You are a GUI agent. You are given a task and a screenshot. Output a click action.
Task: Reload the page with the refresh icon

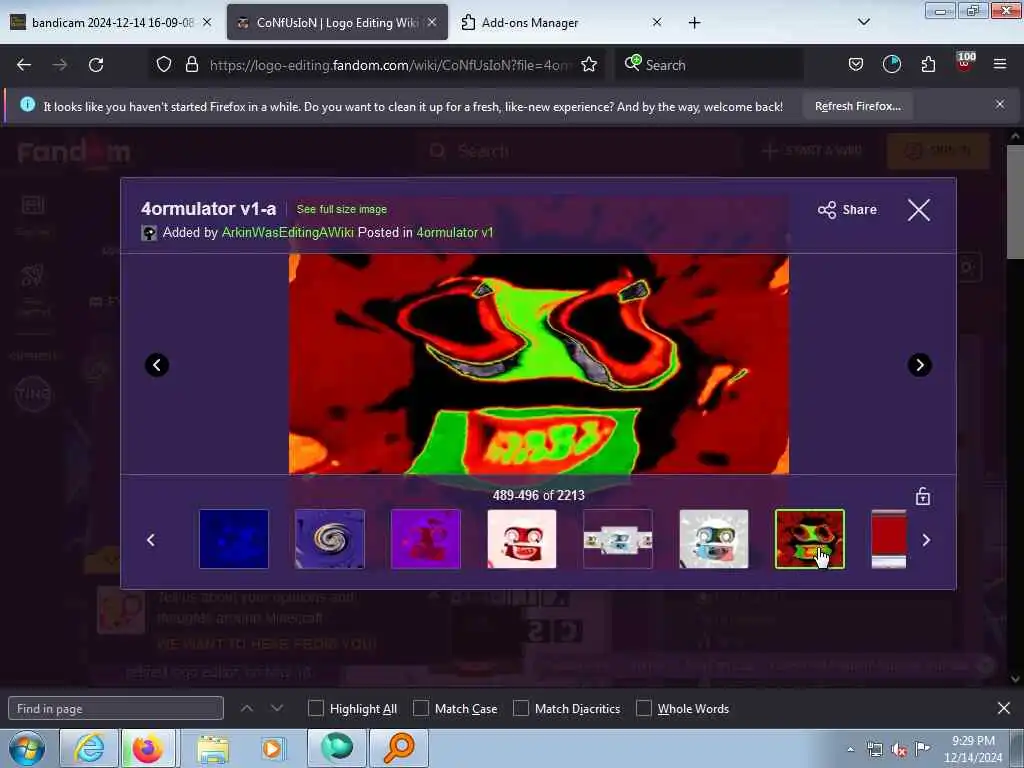click(x=96, y=65)
